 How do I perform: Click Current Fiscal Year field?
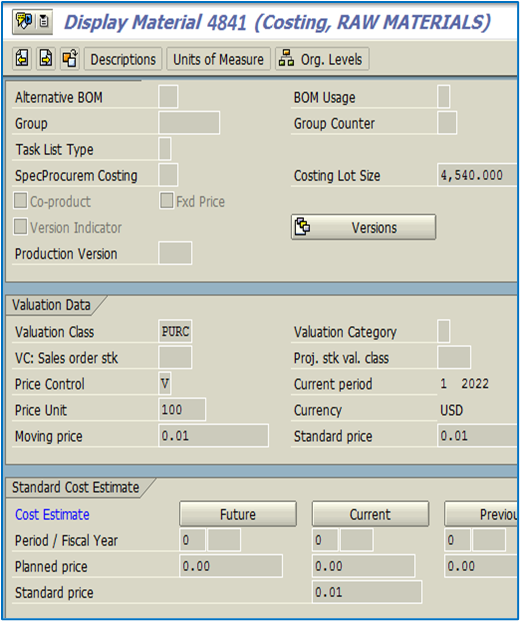[356, 540]
